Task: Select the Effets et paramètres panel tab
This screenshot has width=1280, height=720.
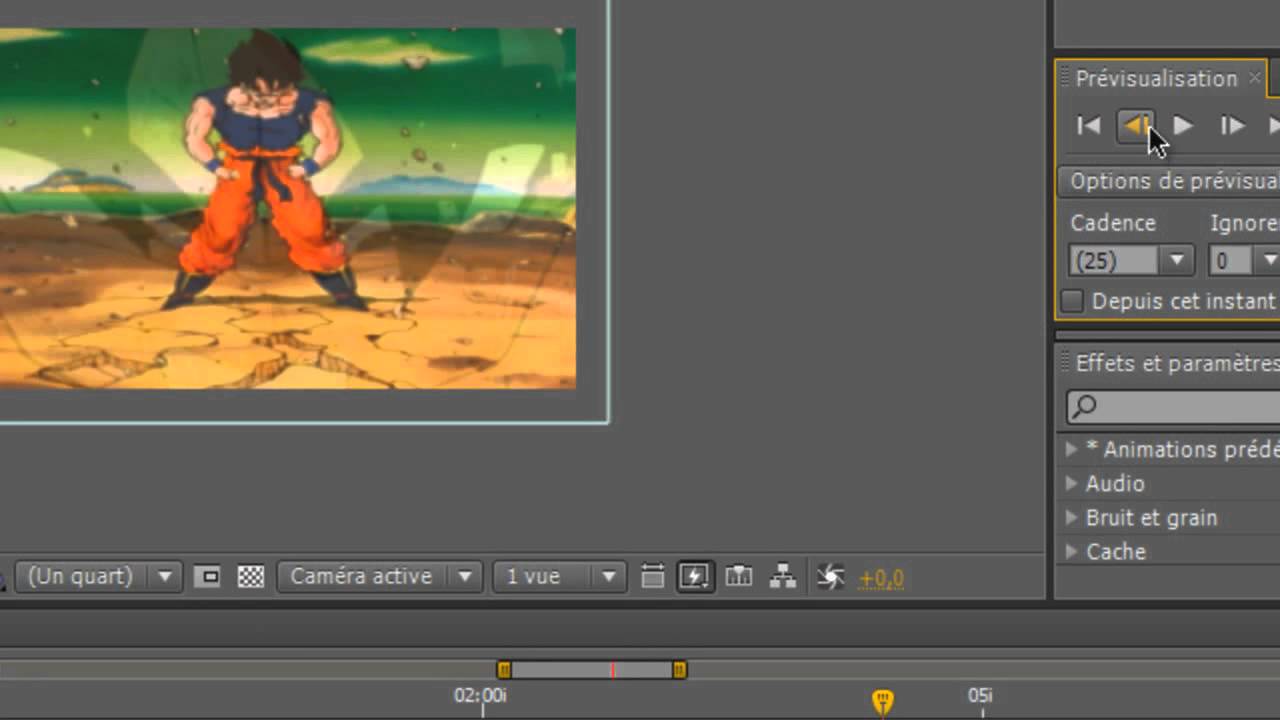Action: pos(1177,363)
